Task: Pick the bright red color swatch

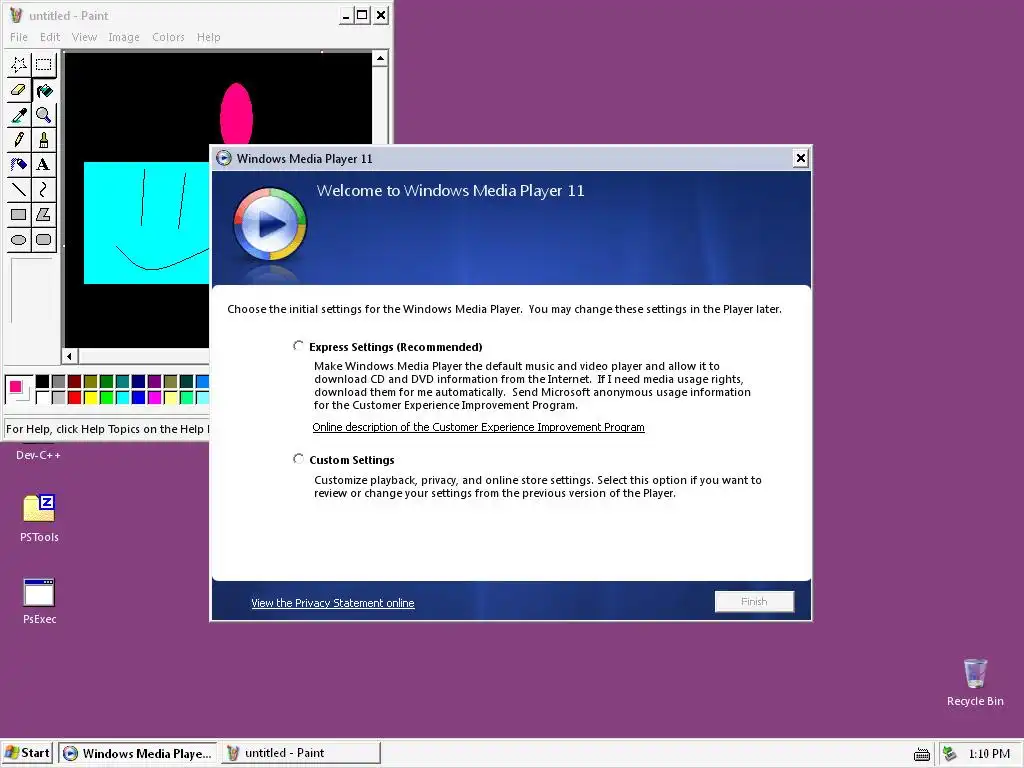Action: coord(74,397)
